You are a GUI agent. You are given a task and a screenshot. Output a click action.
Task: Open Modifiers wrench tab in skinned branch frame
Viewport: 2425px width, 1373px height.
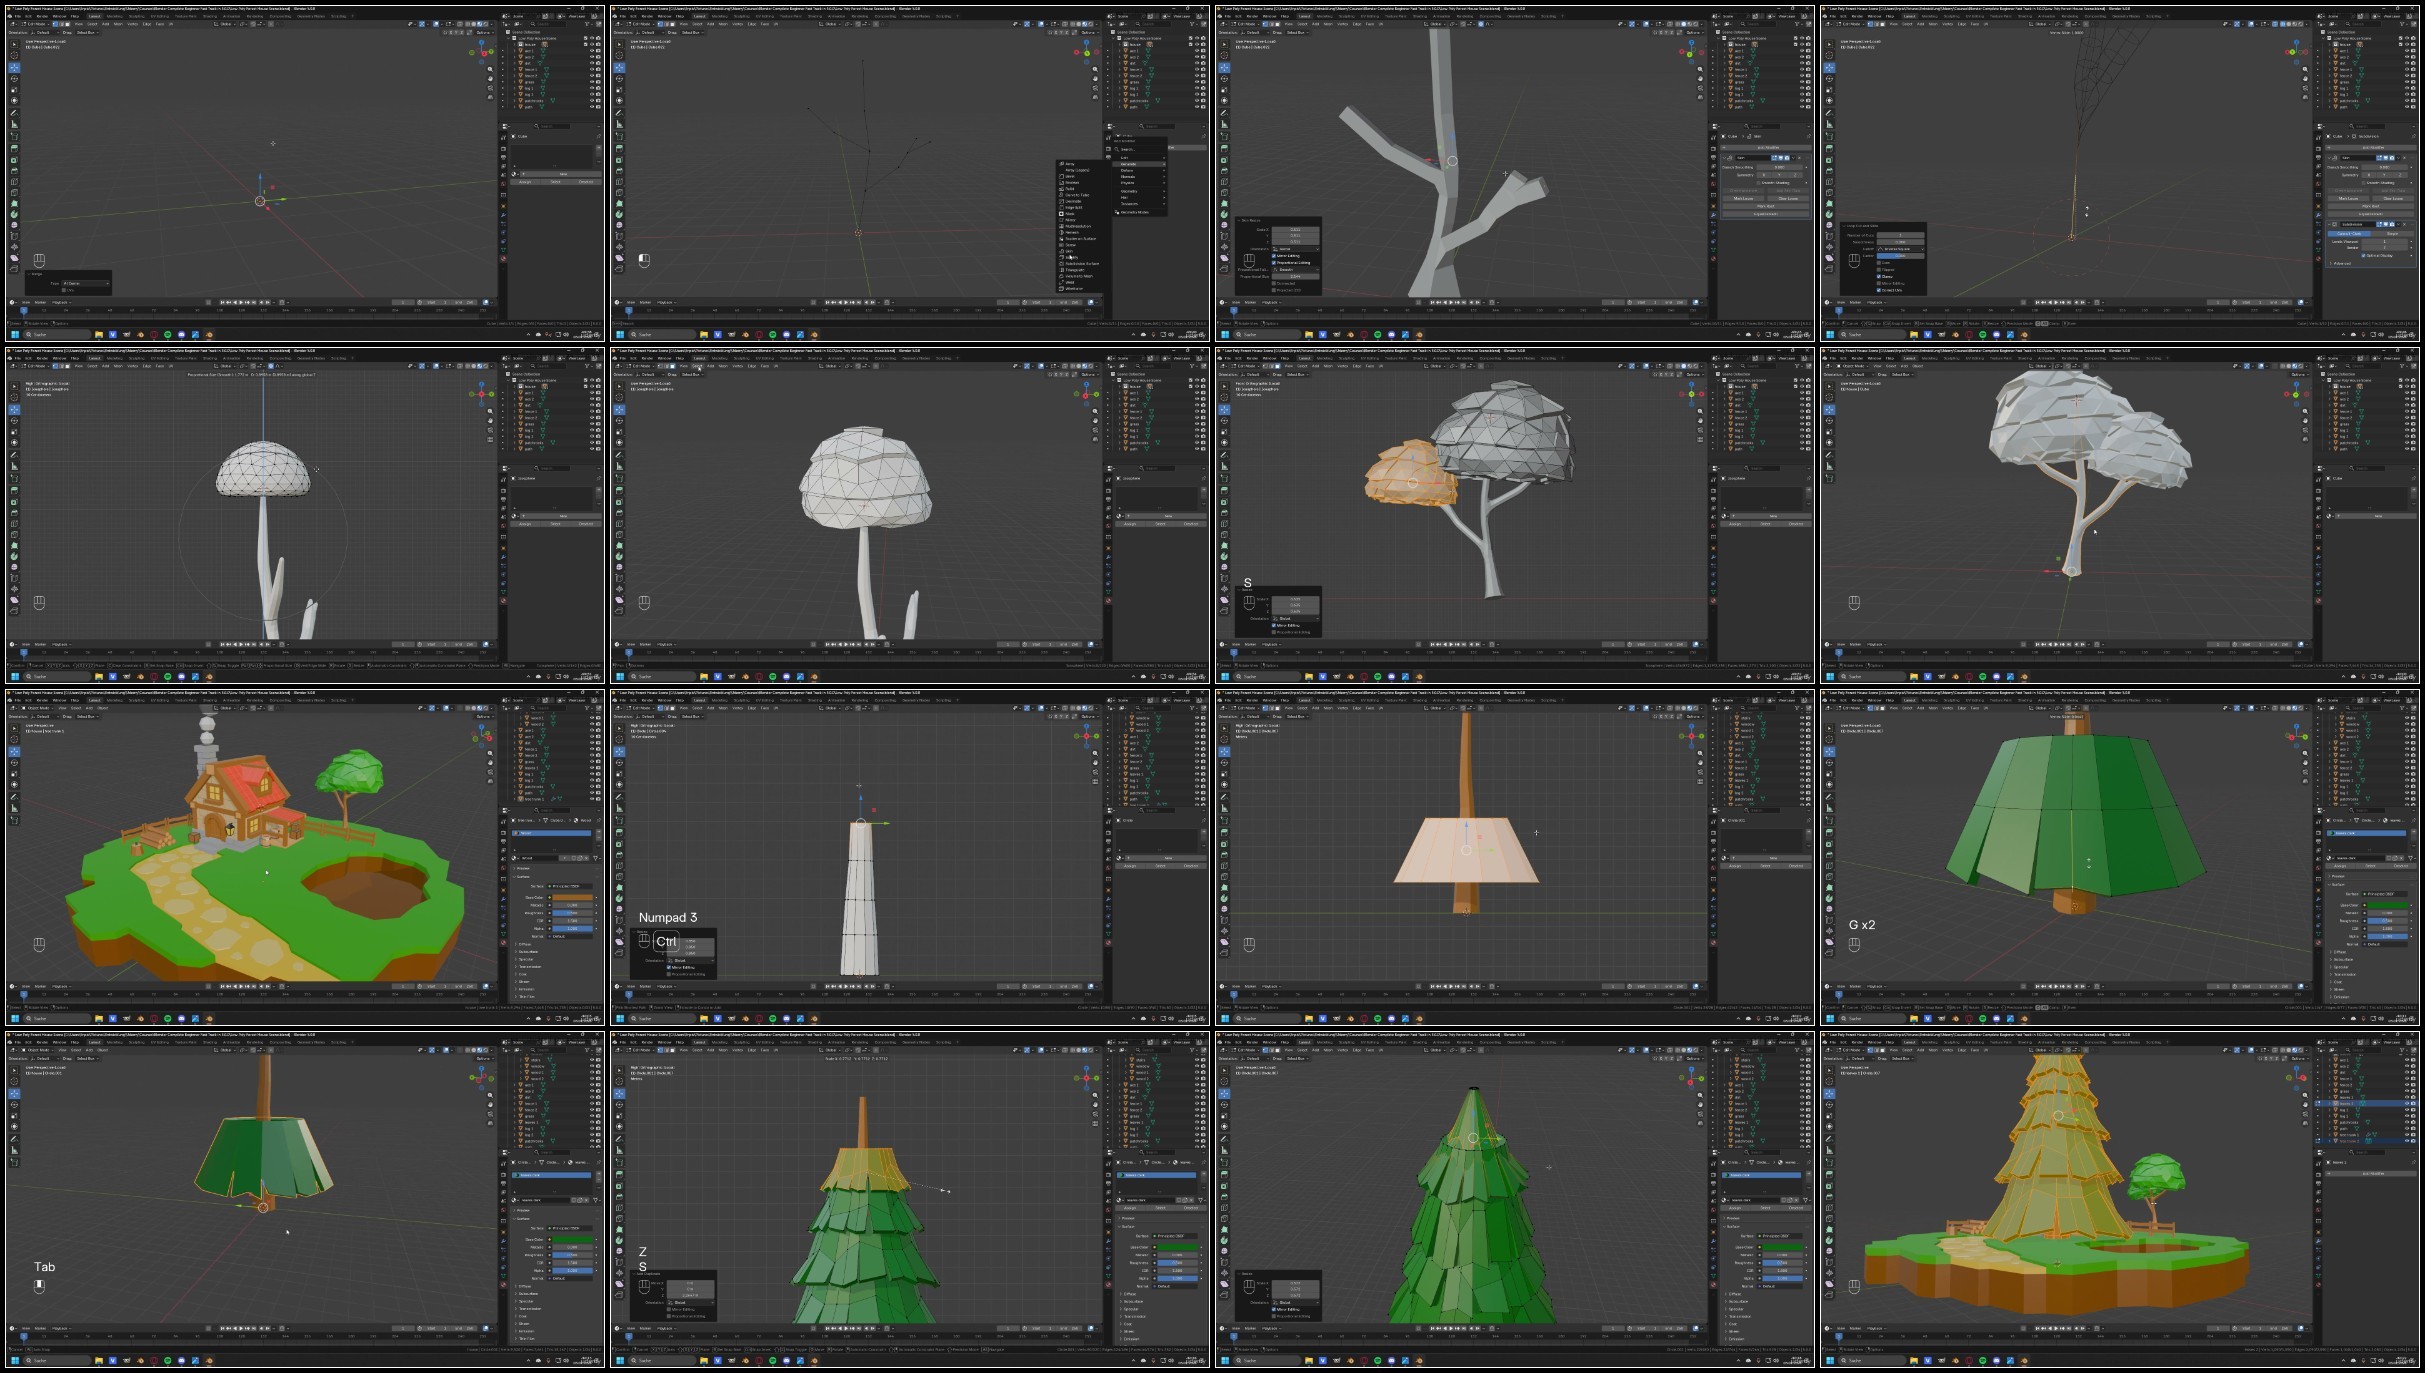click(x=1714, y=215)
